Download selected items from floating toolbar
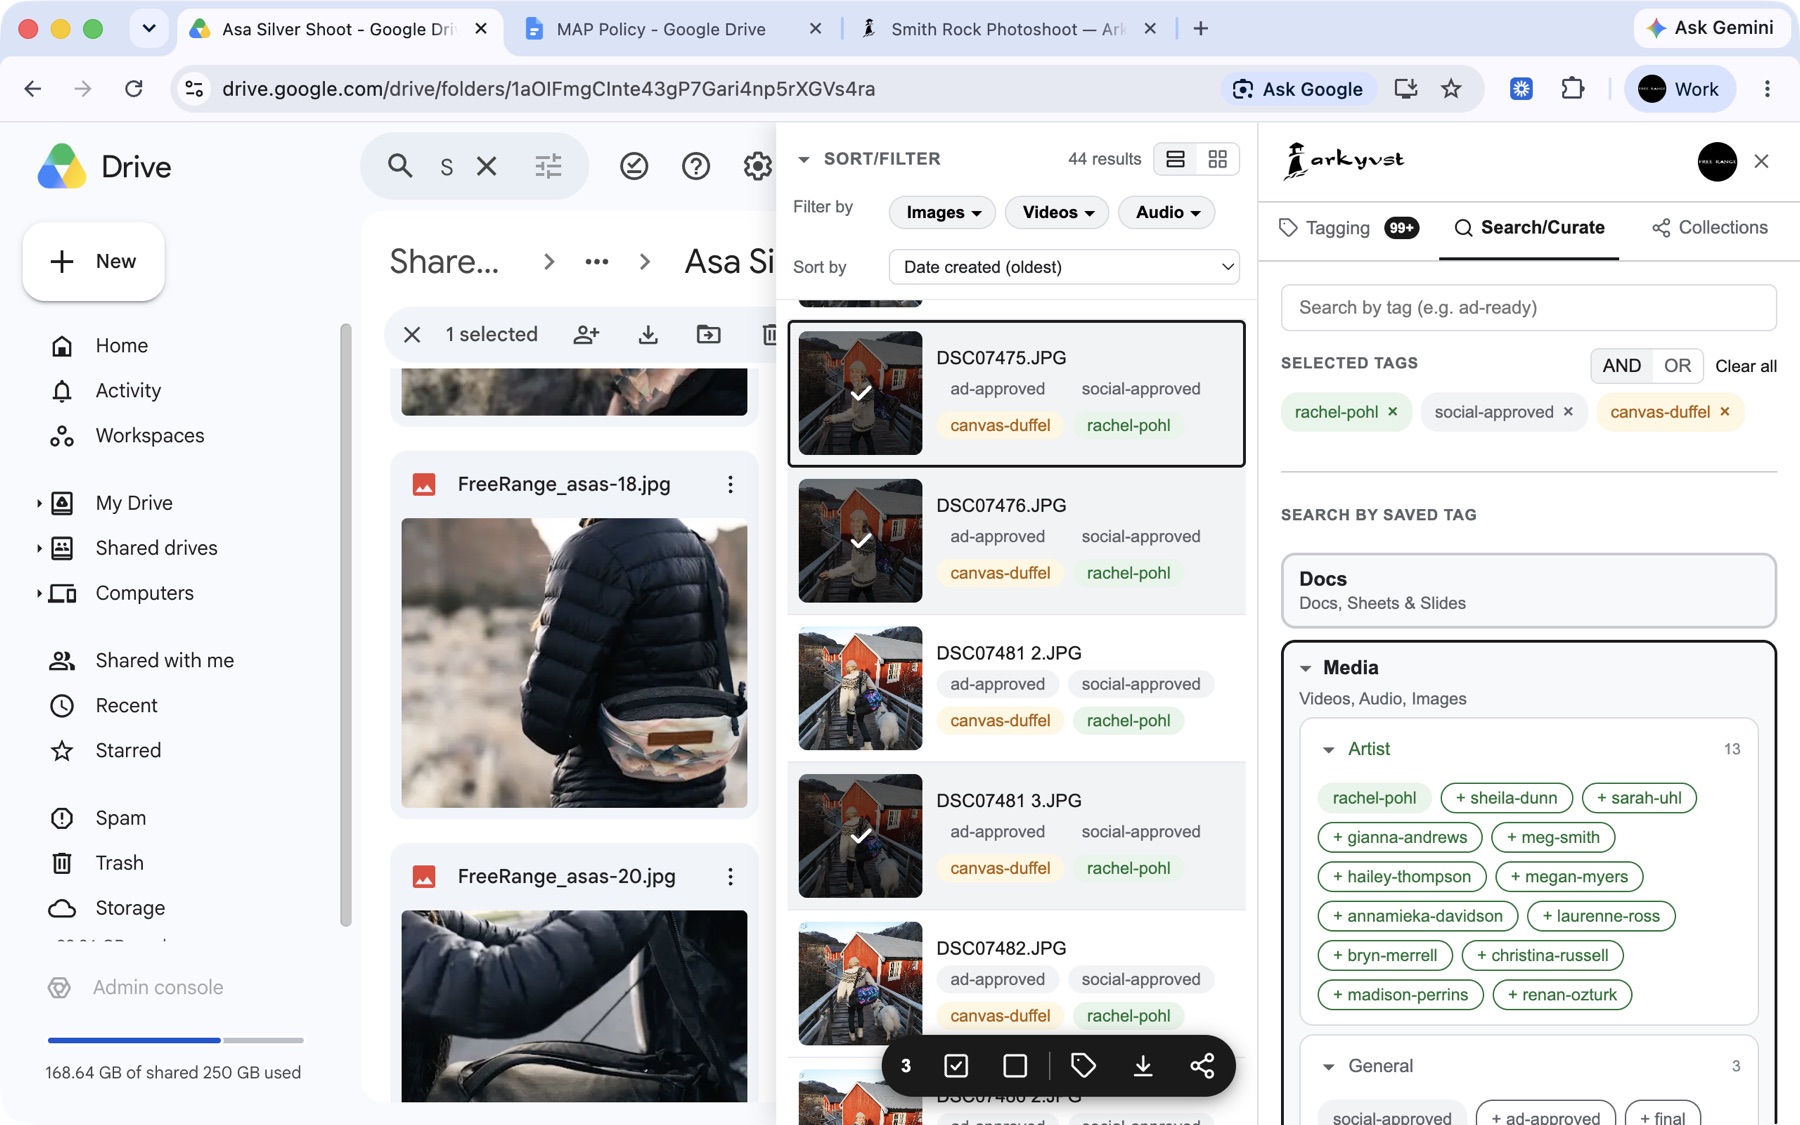This screenshot has height=1125, width=1800. click(x=1142, y=1066)
